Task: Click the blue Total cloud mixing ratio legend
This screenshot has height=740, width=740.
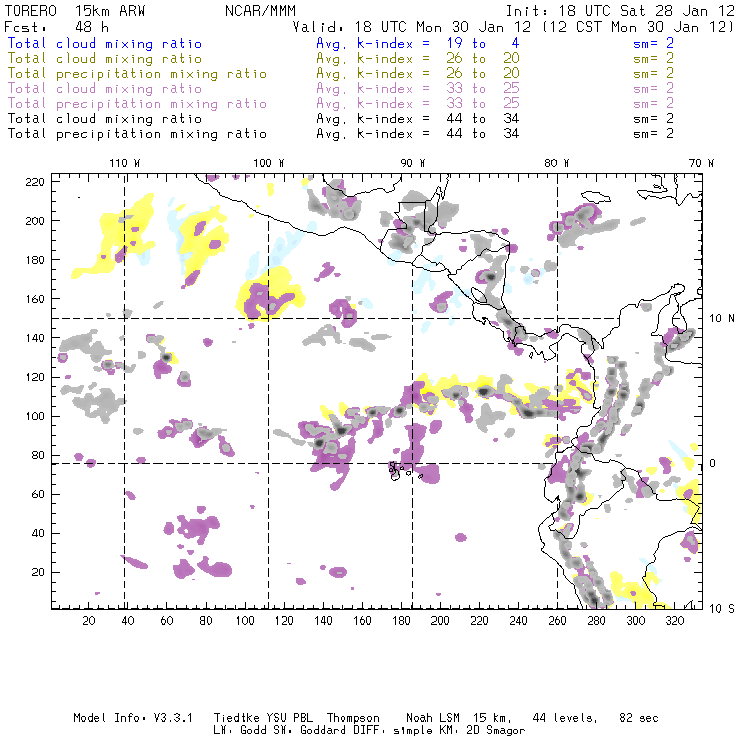Action: tap(105, 43)
